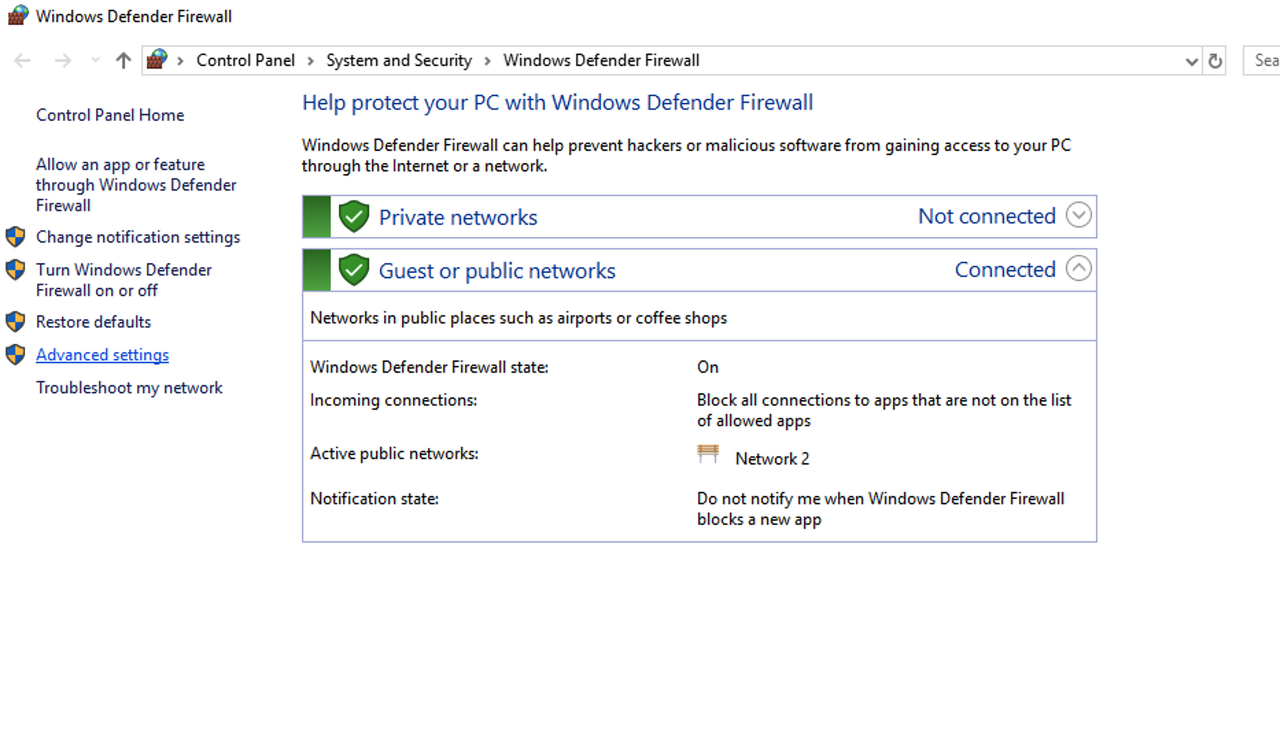This screenshot has width=1280, height=740.
Task: Open Change notification settings
Action: 138,237
